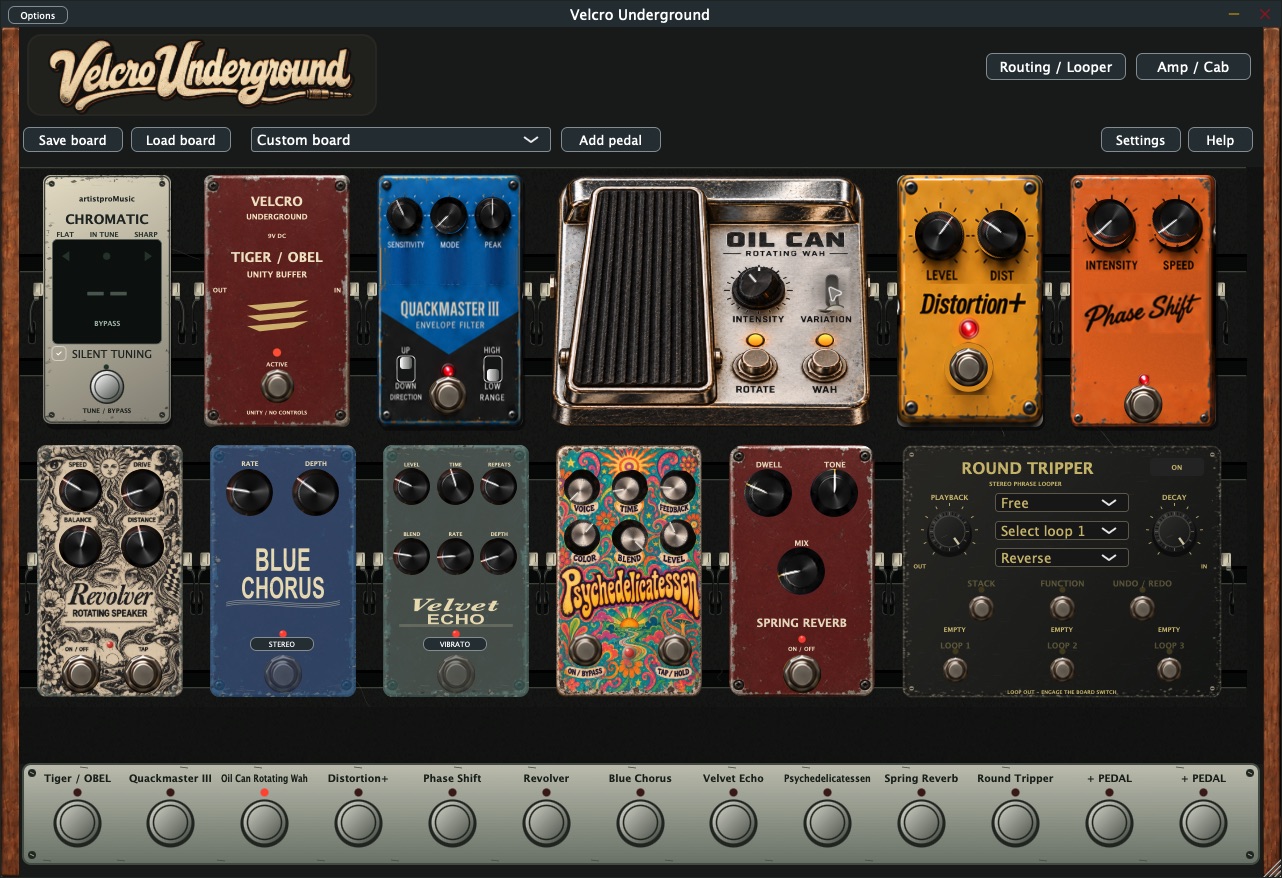Click the Round Tripper Loop 2 footswitch
Viewport: 1282px width, 878px height.
pyautogui.click(x=1062, y=669)
